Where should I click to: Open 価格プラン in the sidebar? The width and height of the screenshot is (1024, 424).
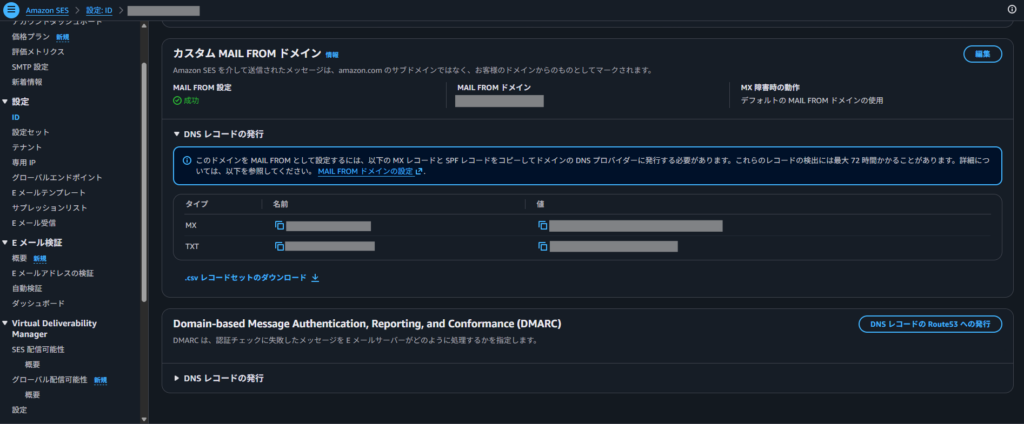31,37
